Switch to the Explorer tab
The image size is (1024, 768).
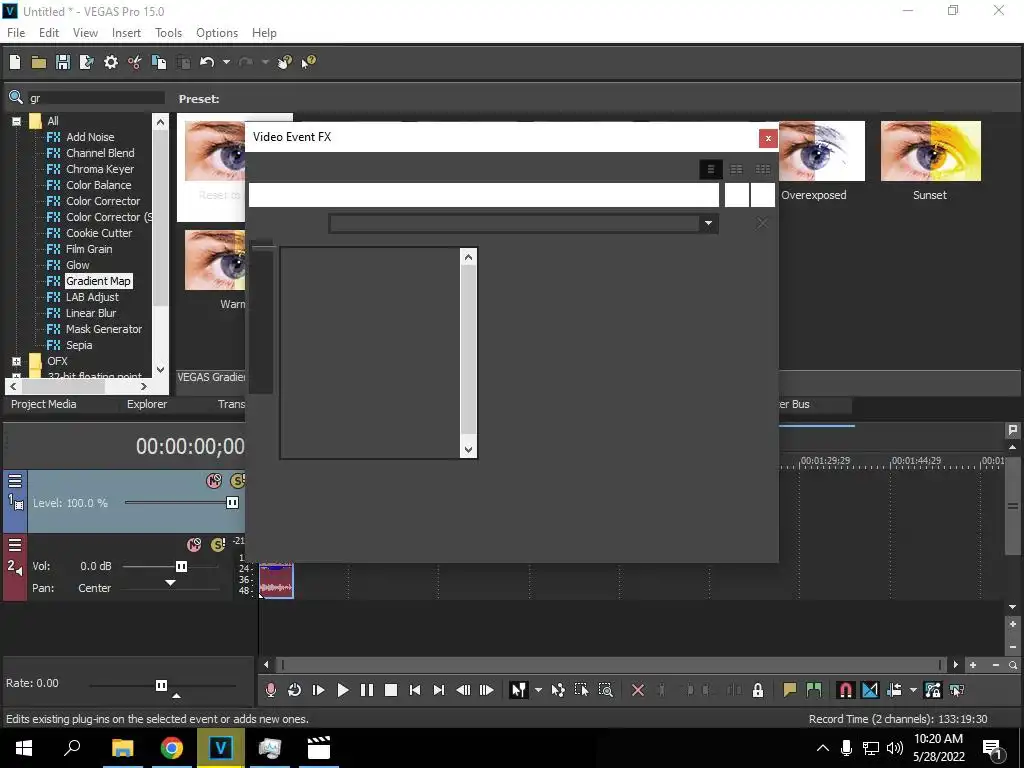pos(147,404)
